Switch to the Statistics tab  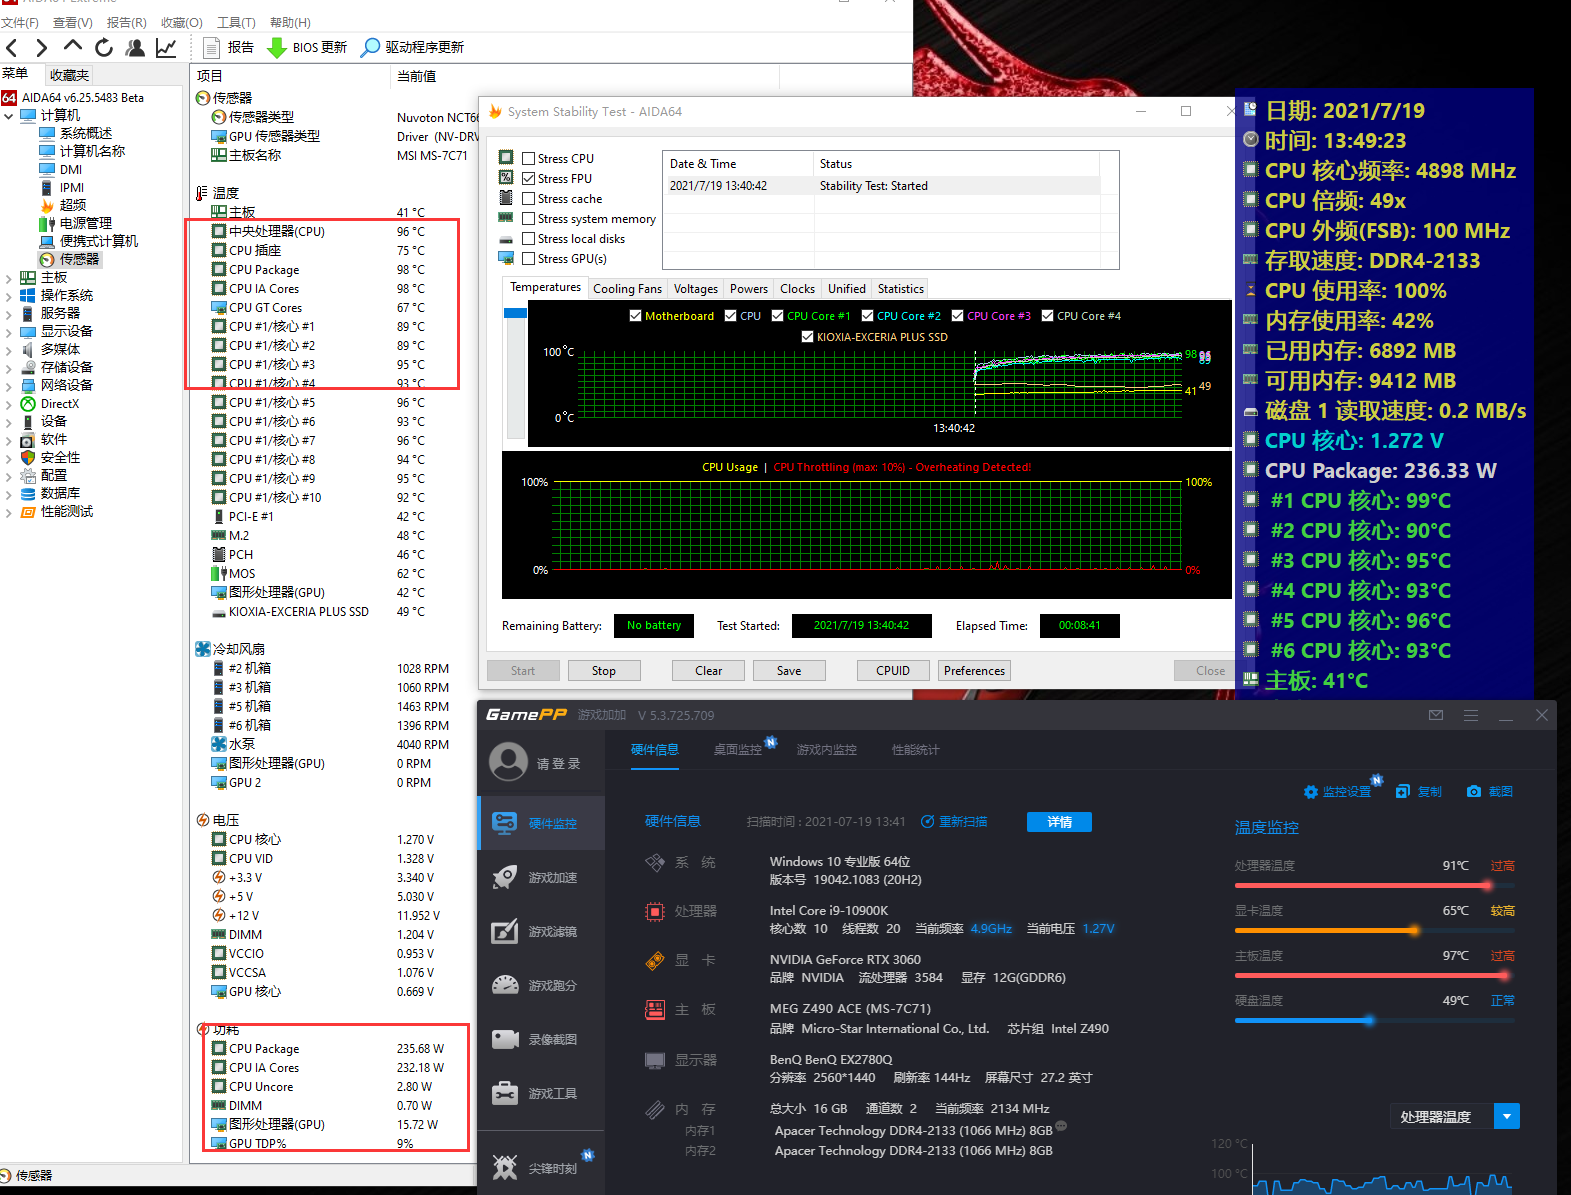coord(900,289)
